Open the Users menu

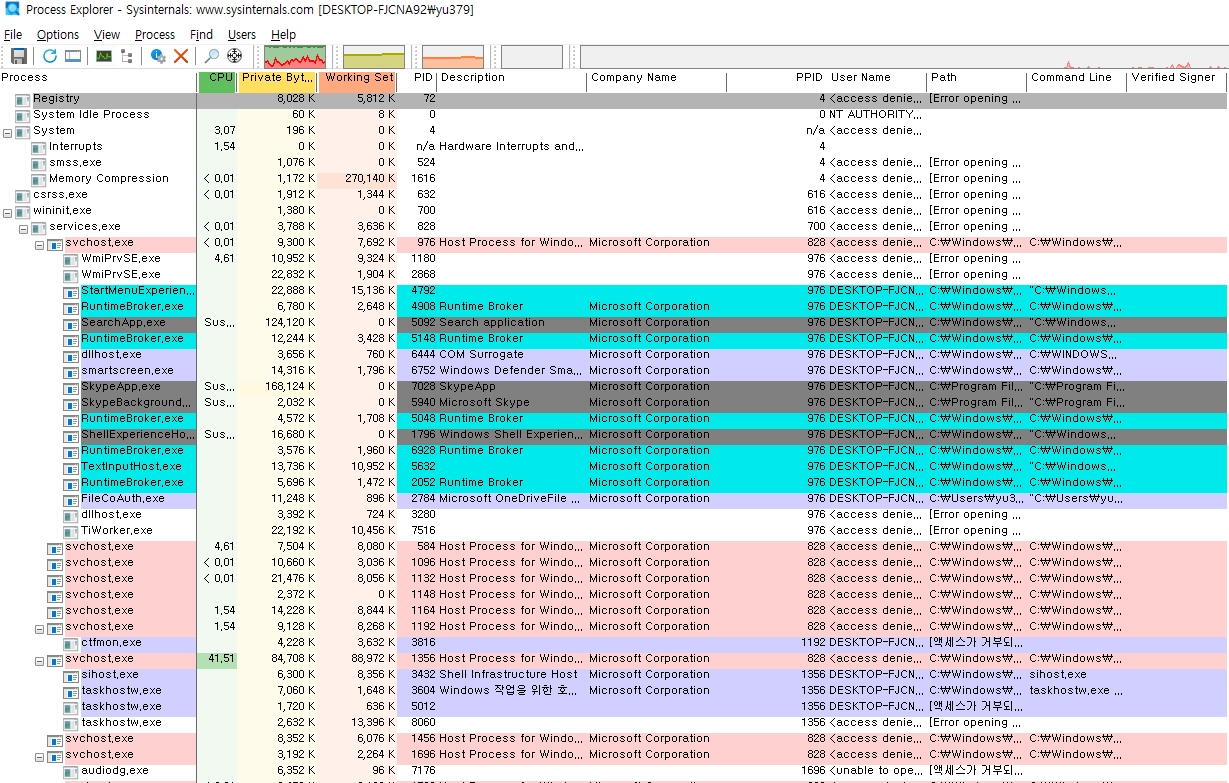pos(242,35)
